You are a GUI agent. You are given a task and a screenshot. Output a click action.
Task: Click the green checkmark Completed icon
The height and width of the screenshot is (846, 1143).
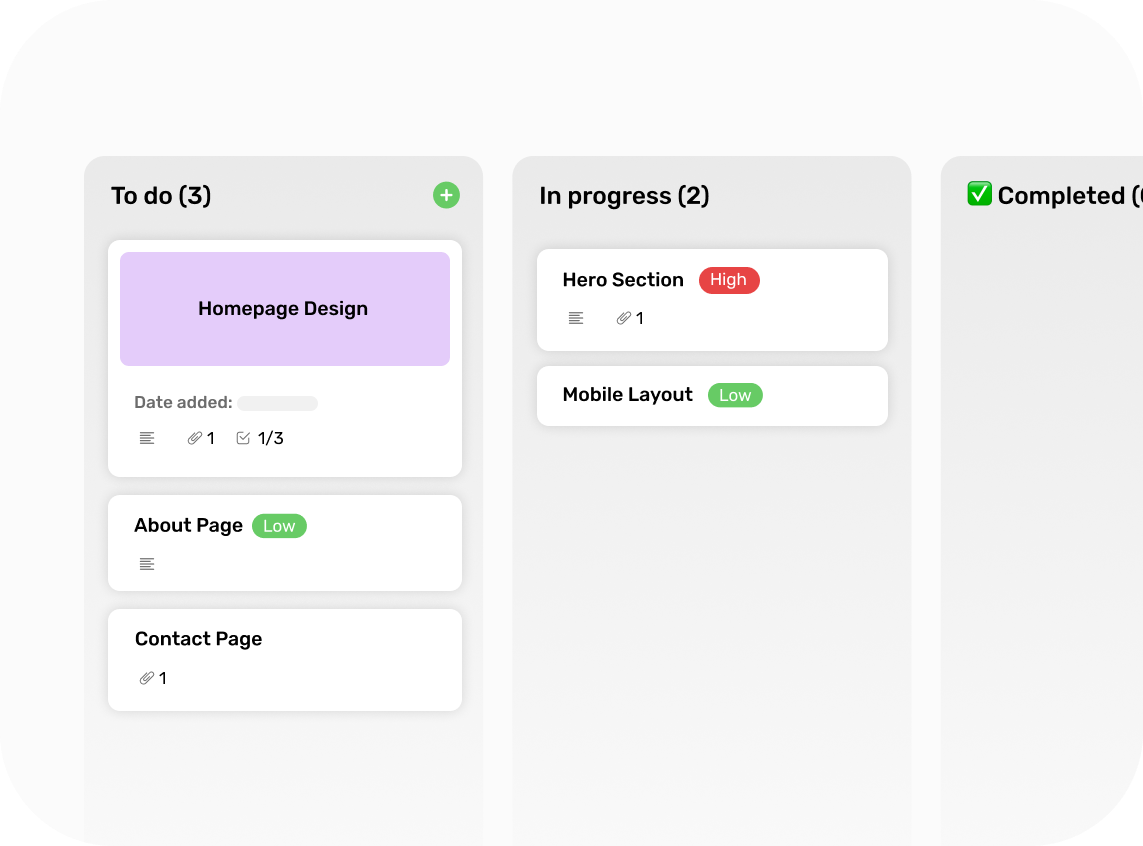(x=979, y=195)
